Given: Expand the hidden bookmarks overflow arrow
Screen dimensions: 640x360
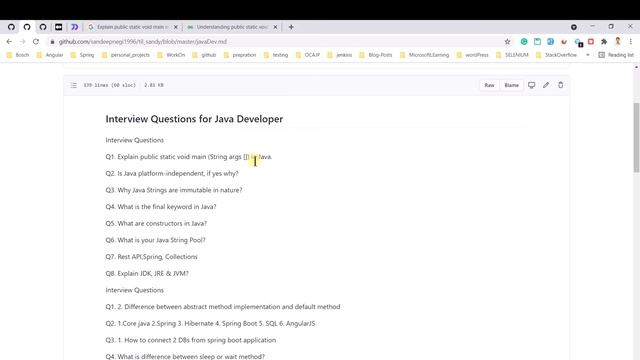Looking at the screenshot, I should coord(588,55).
